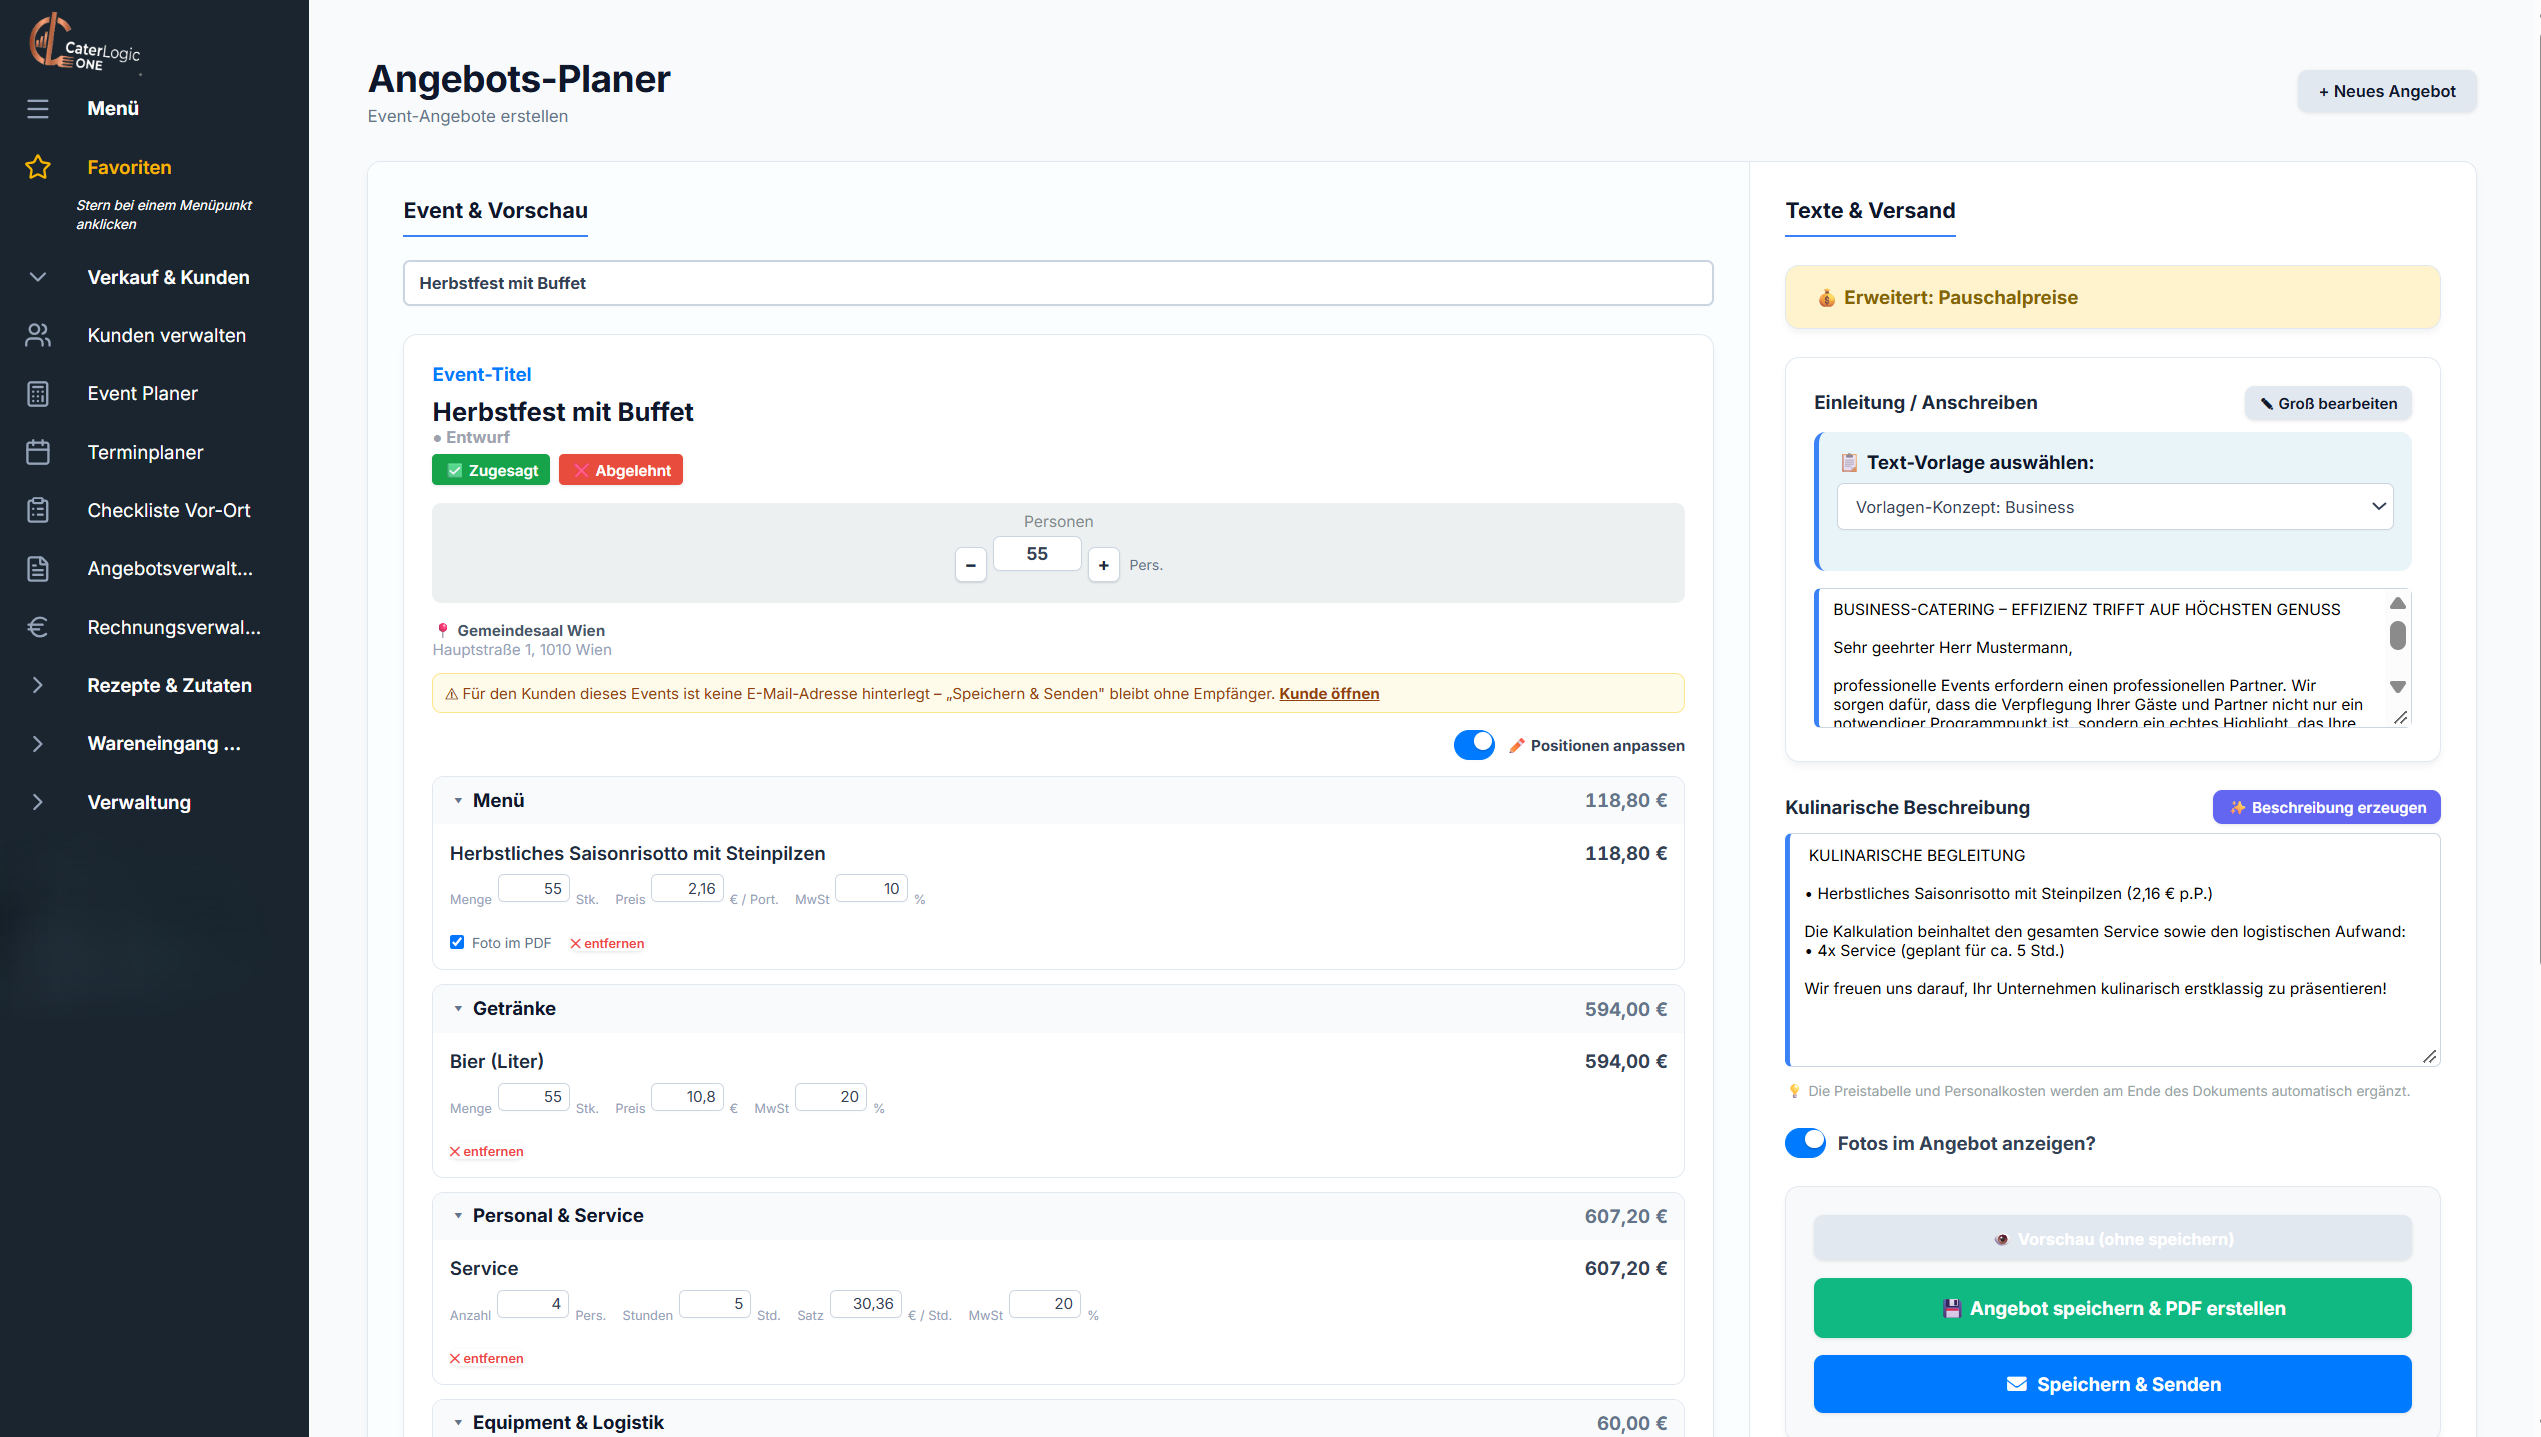Screen dimensions: 2541x1437
Task: Click the + Neues Angebot button
Action: (x=2387, y=91)
